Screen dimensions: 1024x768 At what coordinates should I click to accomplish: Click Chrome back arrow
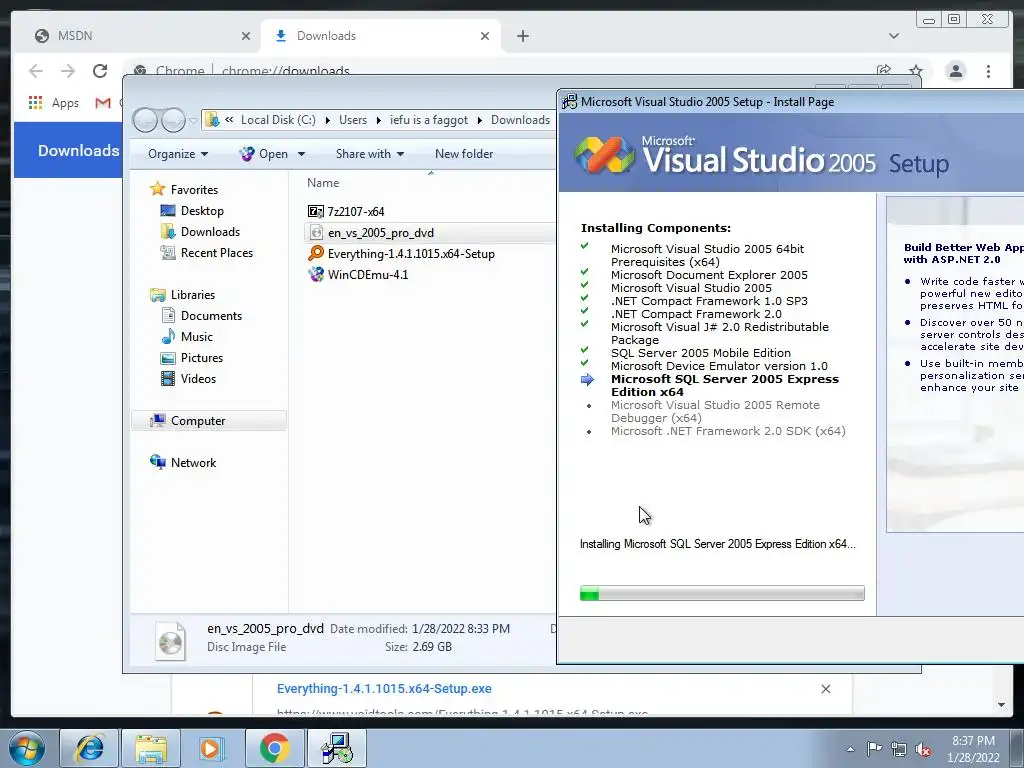[x=36, y=71]
